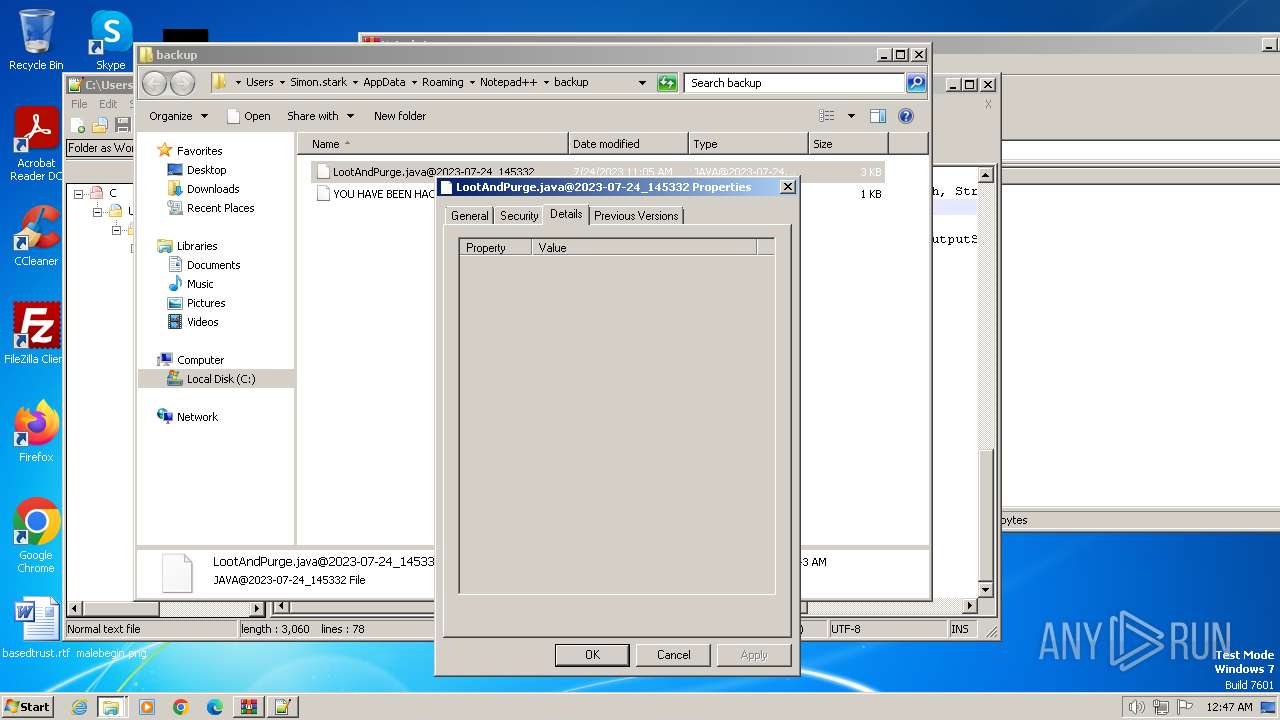Click the Explorer Forward navigation arrow
This screenshot has height=720, width=1280.
tap(182, 83)
